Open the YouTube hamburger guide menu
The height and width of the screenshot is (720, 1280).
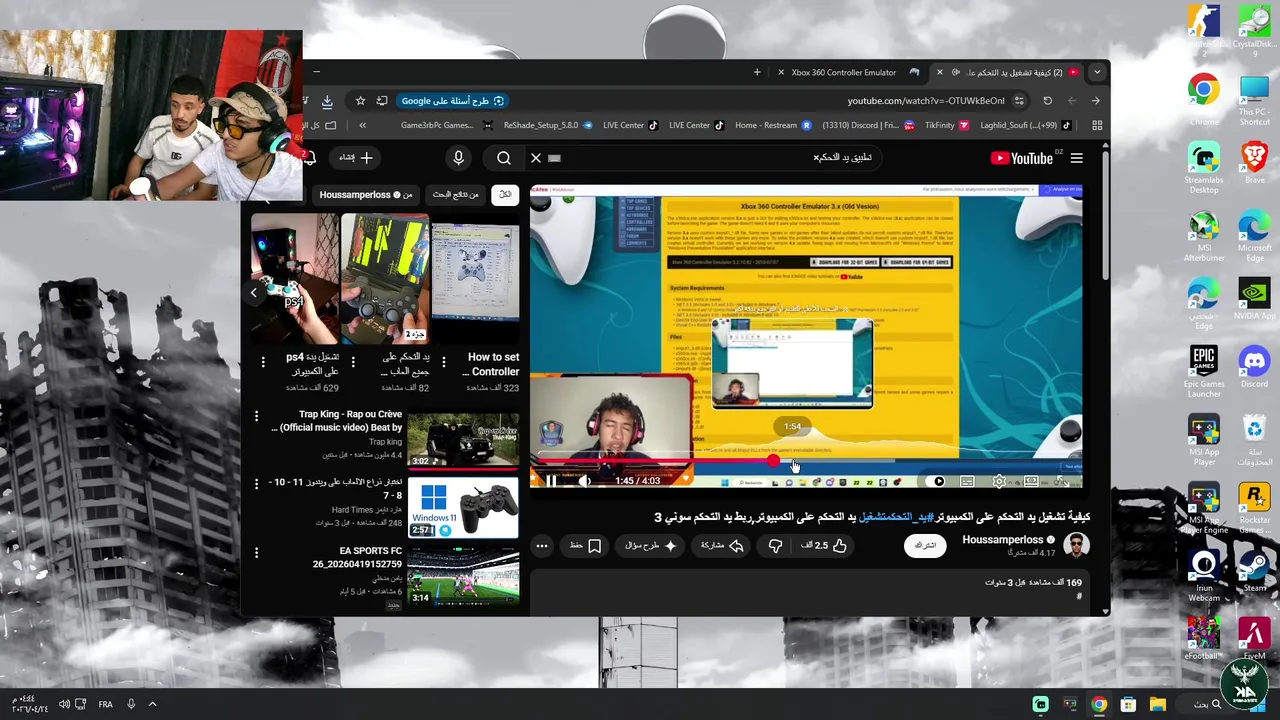pos(1077,158)
